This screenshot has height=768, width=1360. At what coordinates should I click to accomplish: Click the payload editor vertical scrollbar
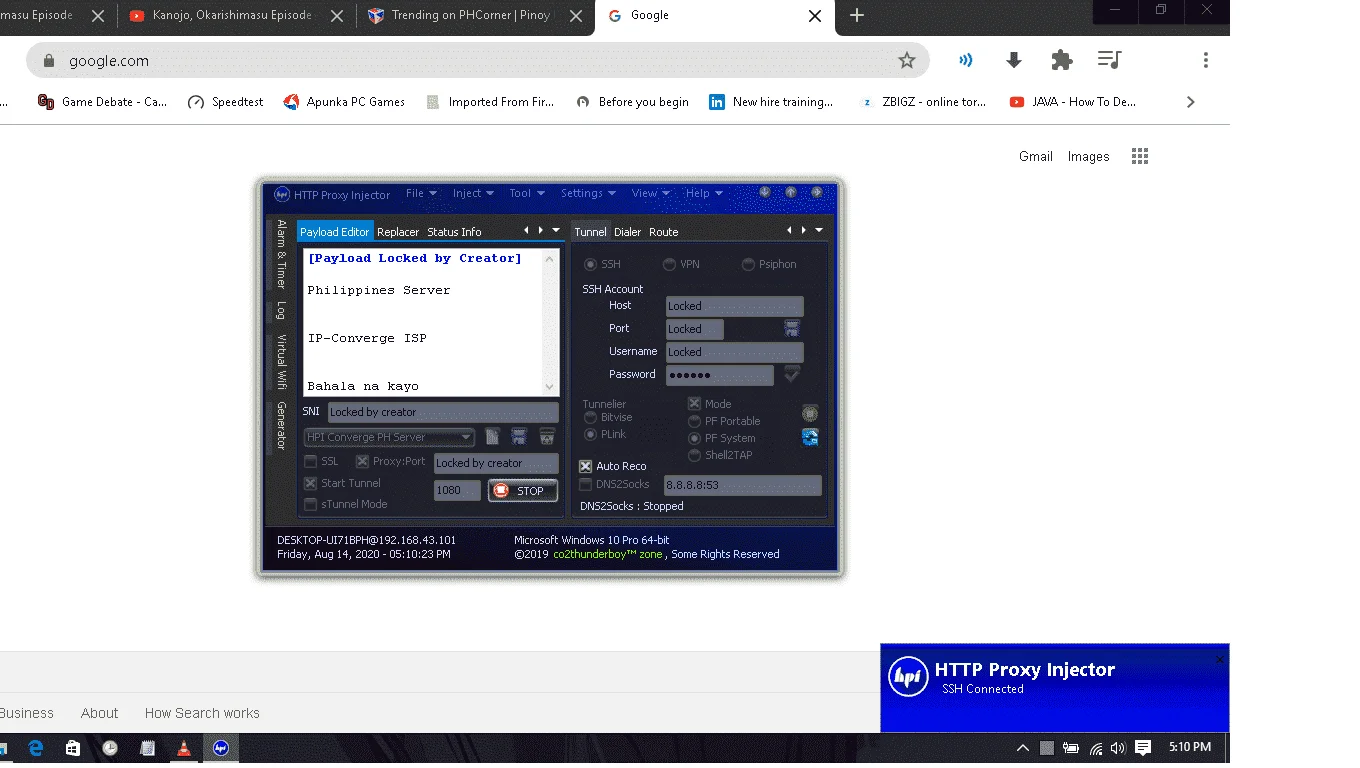549,322
